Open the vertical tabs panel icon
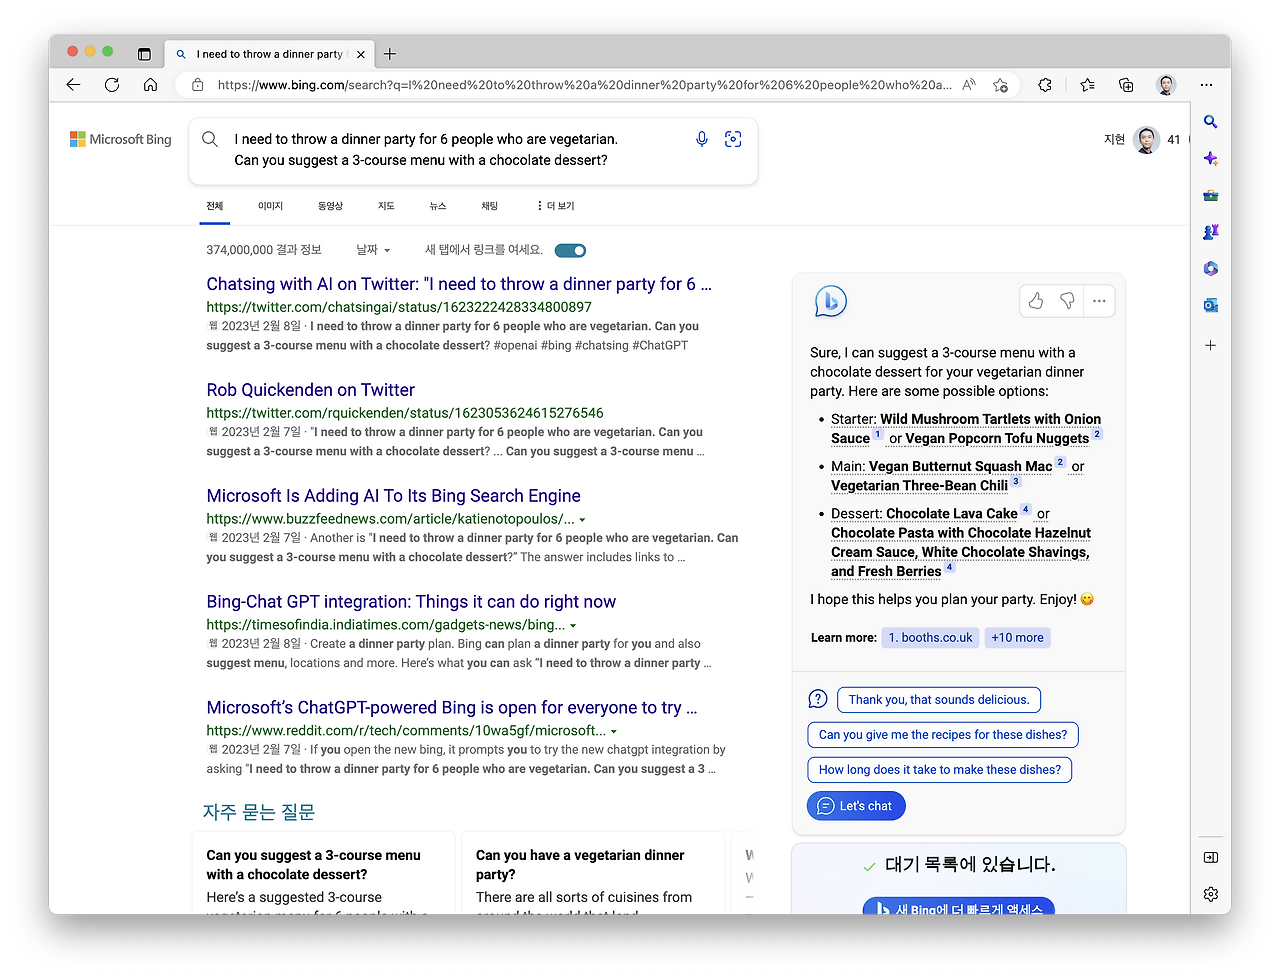The height and width of the screenshot is (979, 1280). (144, 54)
